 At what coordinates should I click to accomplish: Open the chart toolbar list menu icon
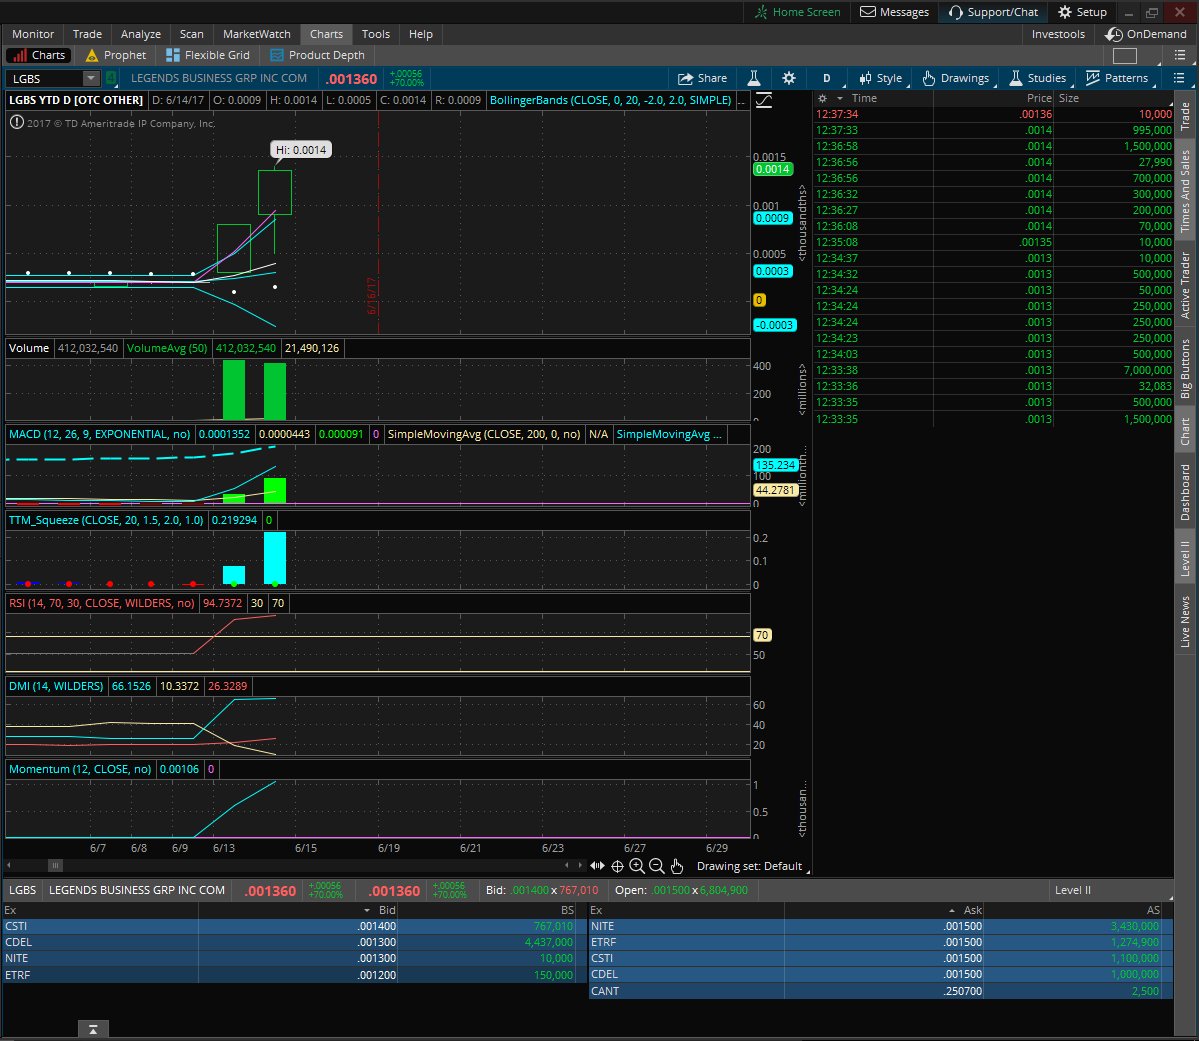pyautogui.click(x=1178, y=78)
